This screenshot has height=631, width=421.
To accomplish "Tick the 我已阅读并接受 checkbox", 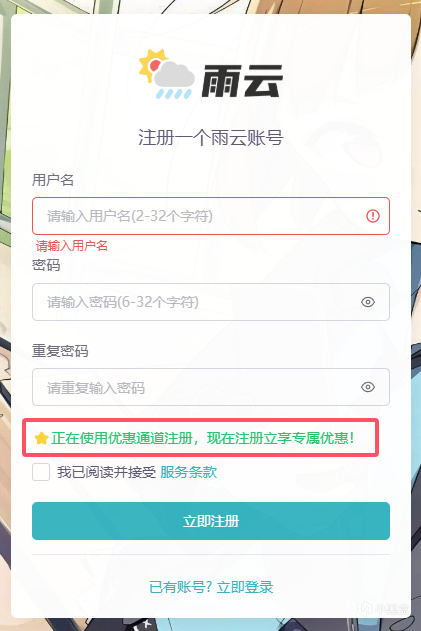I will 41,472.
